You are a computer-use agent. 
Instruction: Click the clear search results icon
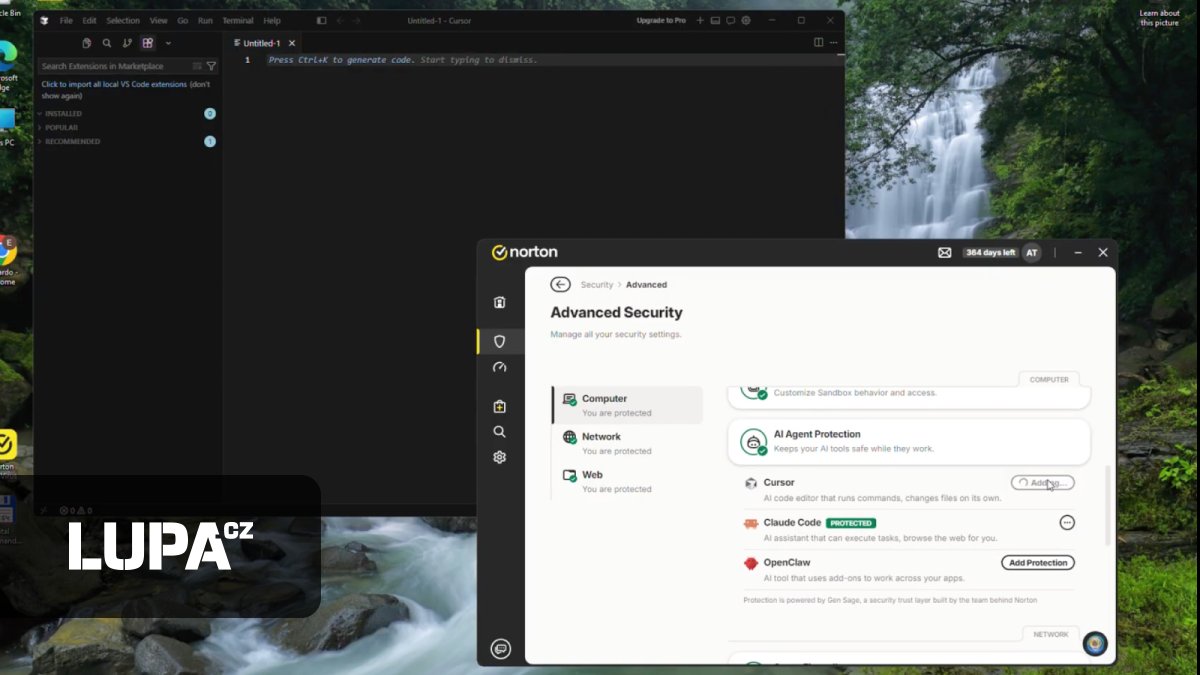(x=197, y=66)
